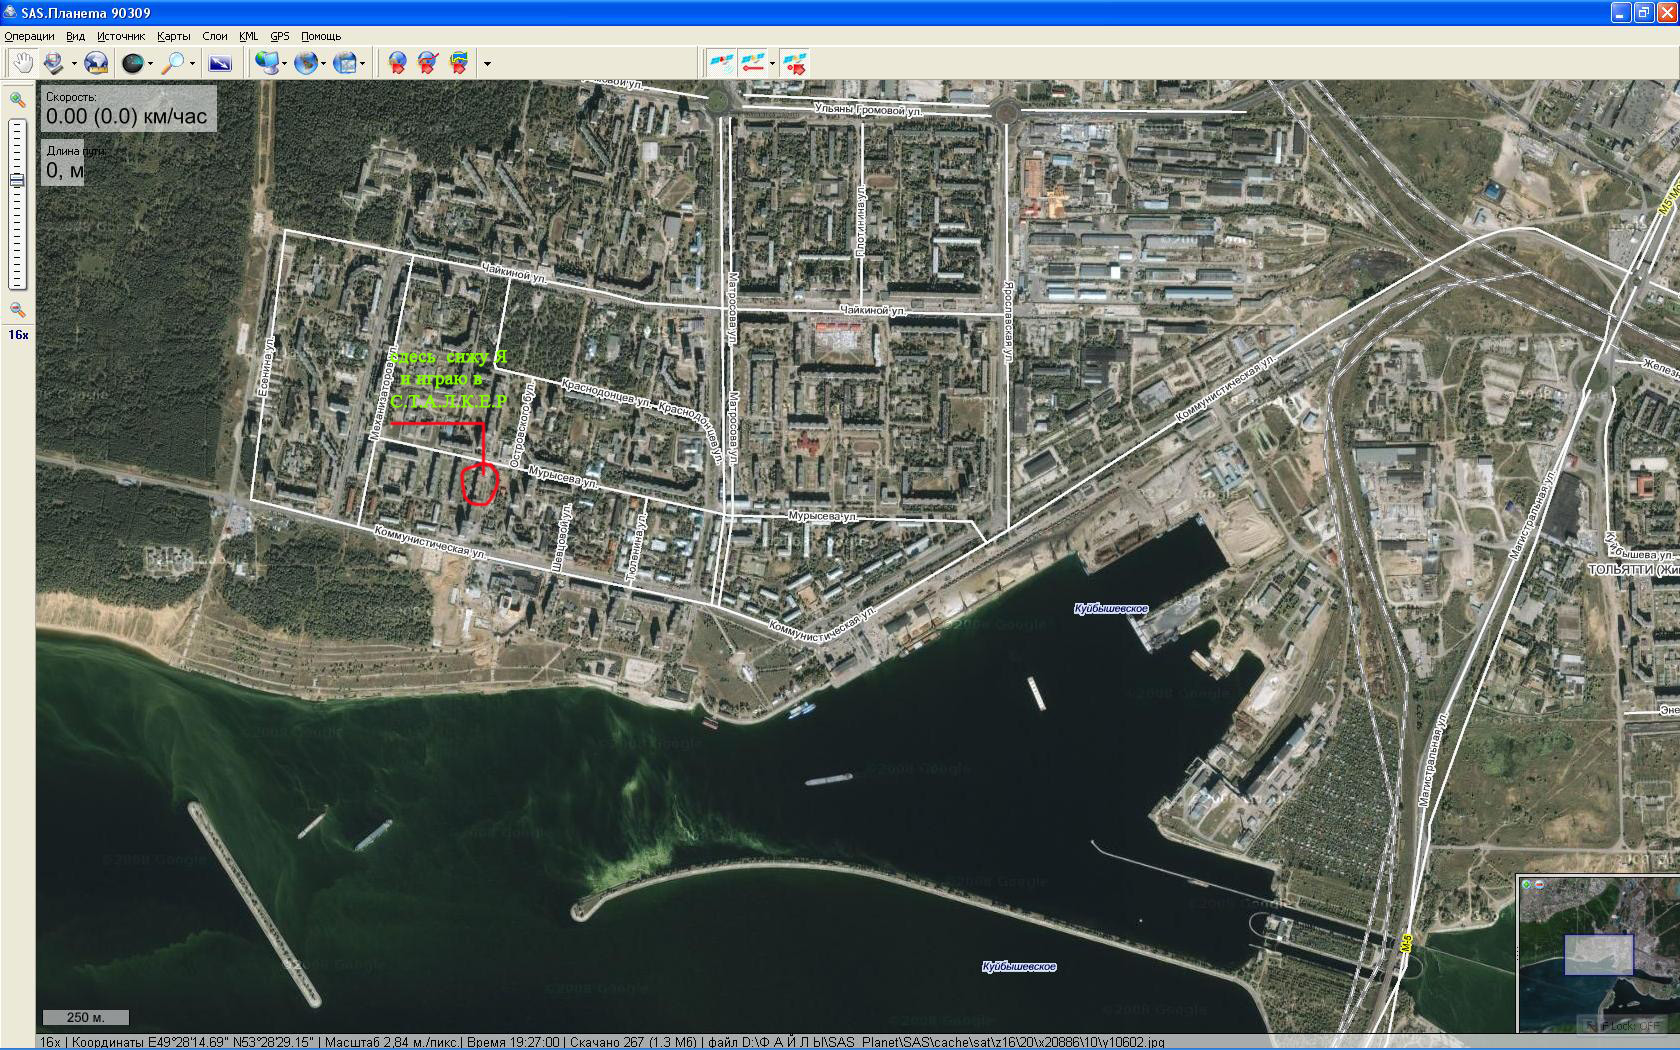Click the zoom in magnifier above slider
Screen dimensions: 1680x1050
(x=17, y=100)
